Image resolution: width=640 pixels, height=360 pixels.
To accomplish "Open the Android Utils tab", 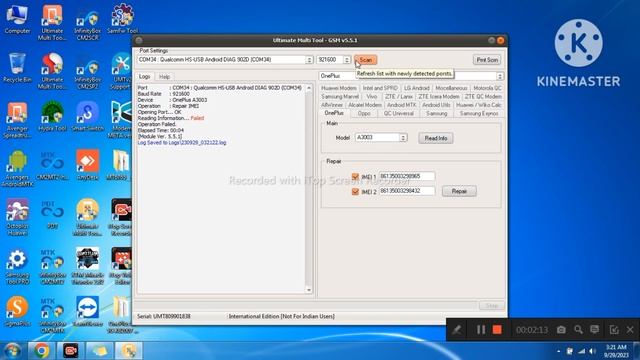I will point(436,105).
